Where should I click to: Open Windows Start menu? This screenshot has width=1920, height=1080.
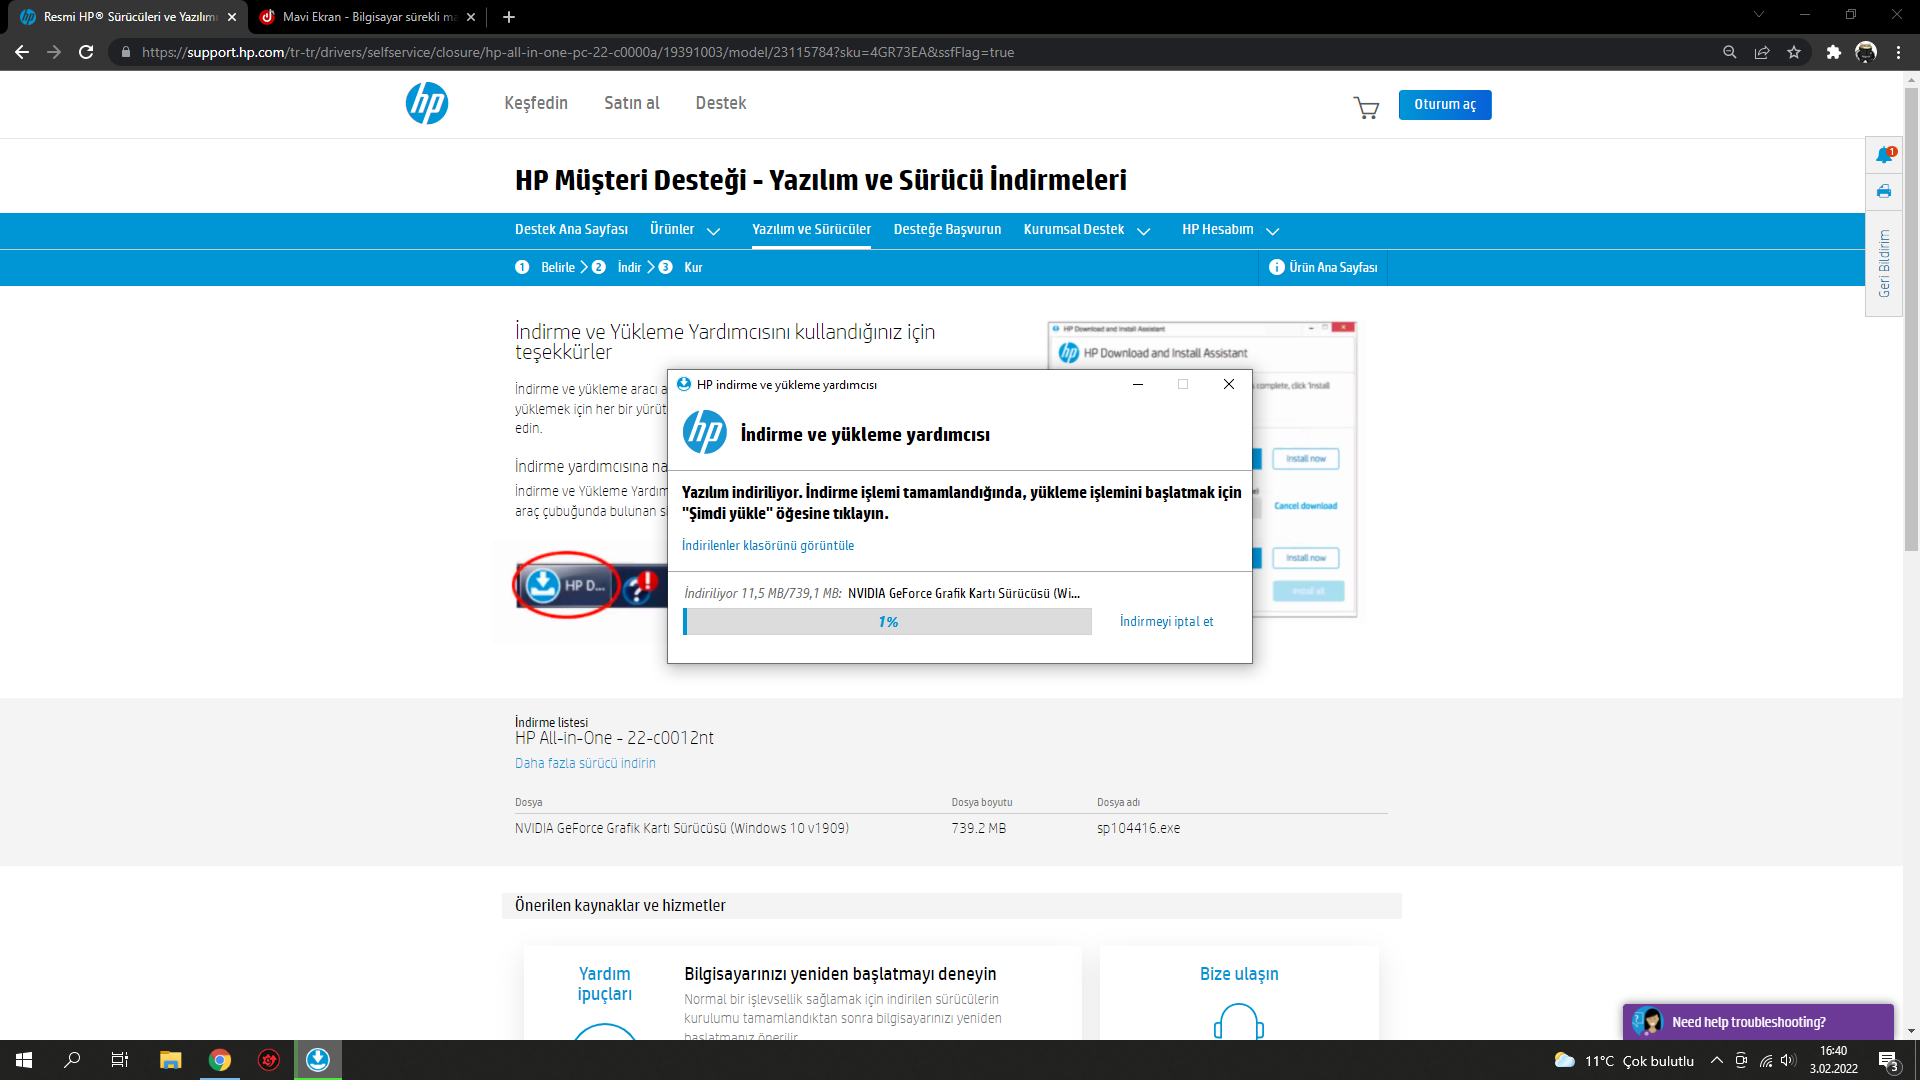coord(24,1060)
